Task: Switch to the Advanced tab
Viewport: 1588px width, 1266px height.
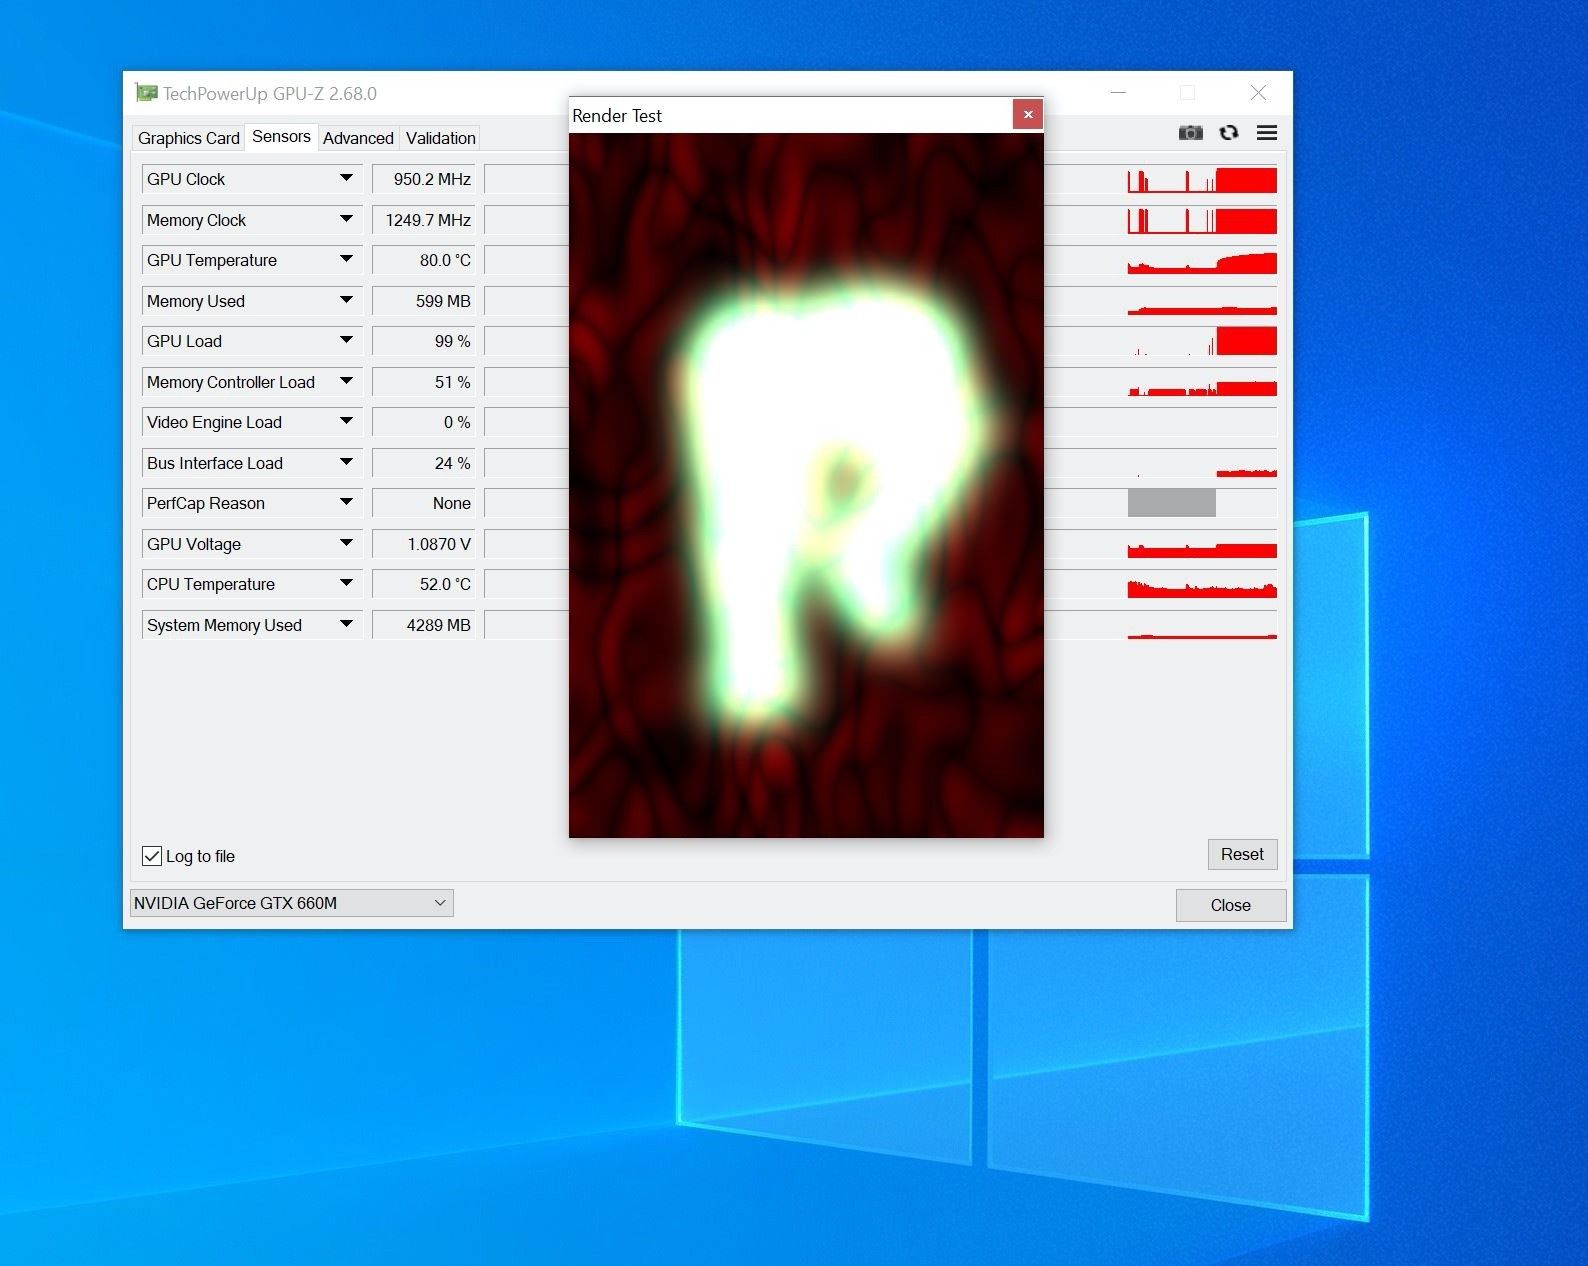Action: [x=358, y=138]
